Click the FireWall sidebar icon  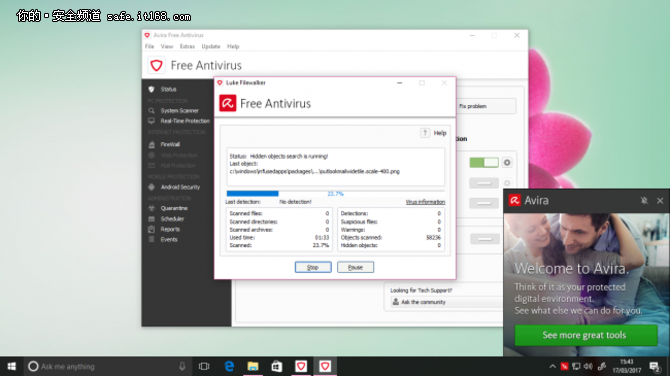pos(151,144)
